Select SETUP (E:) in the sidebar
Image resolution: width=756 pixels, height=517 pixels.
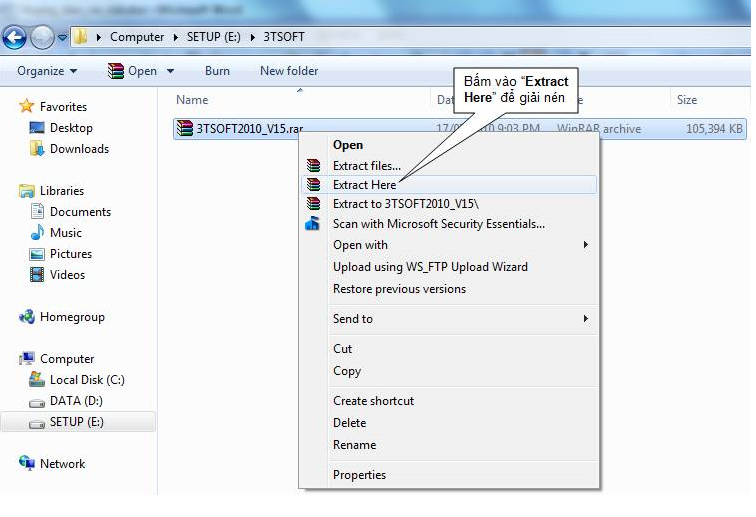[x=77, y=422]
